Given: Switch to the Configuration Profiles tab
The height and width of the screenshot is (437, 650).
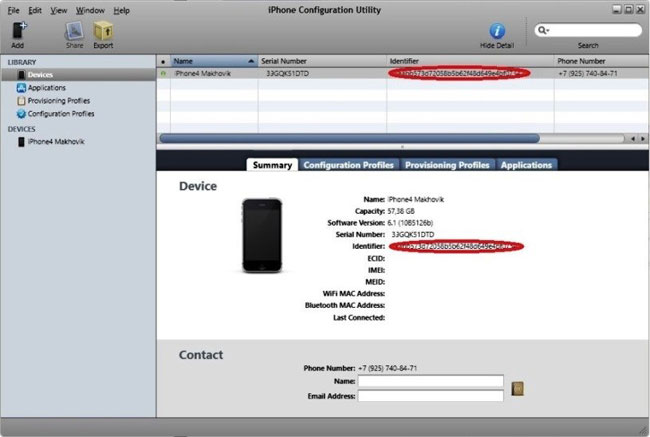Looking at the screenshot, I should pyautogui.click(x=348, y=165).
